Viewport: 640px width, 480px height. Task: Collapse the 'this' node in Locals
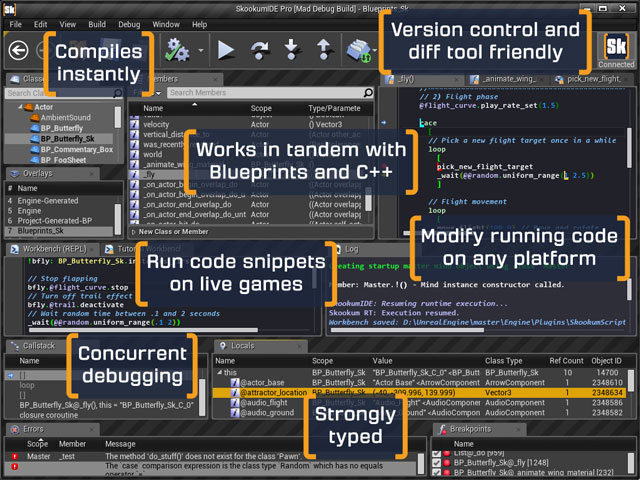220,372
